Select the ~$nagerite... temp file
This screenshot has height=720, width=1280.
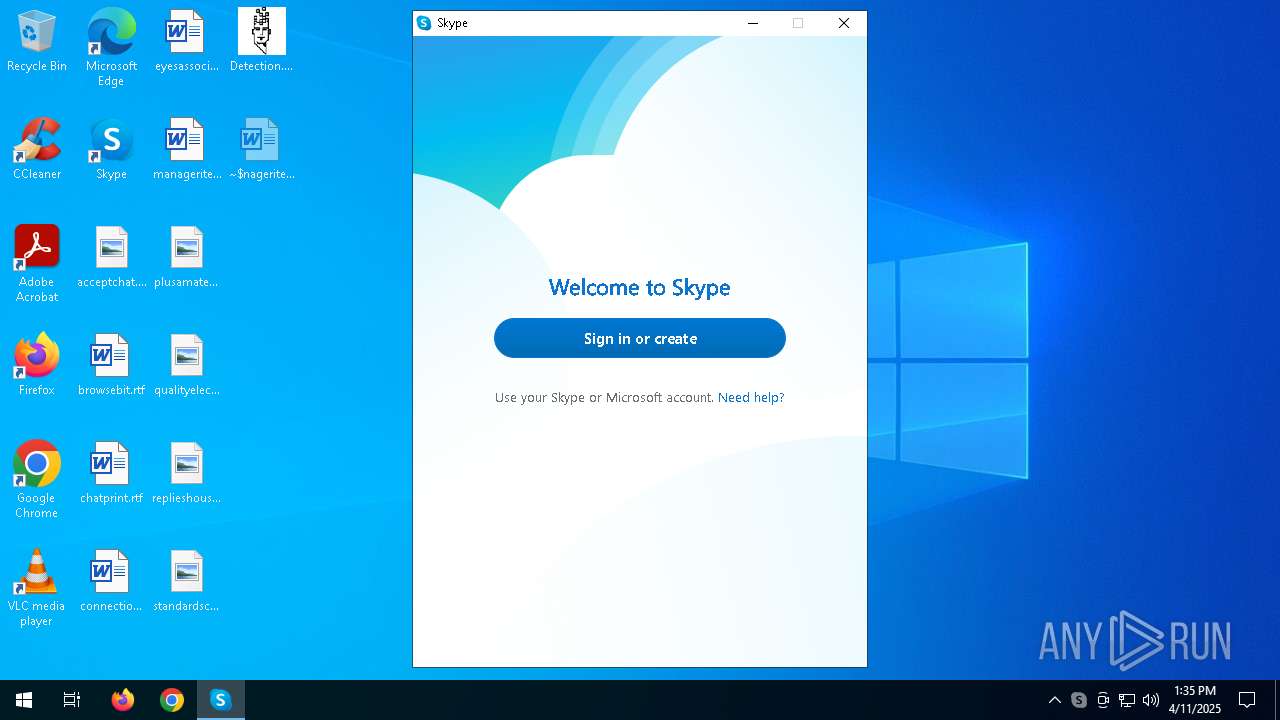261,149
